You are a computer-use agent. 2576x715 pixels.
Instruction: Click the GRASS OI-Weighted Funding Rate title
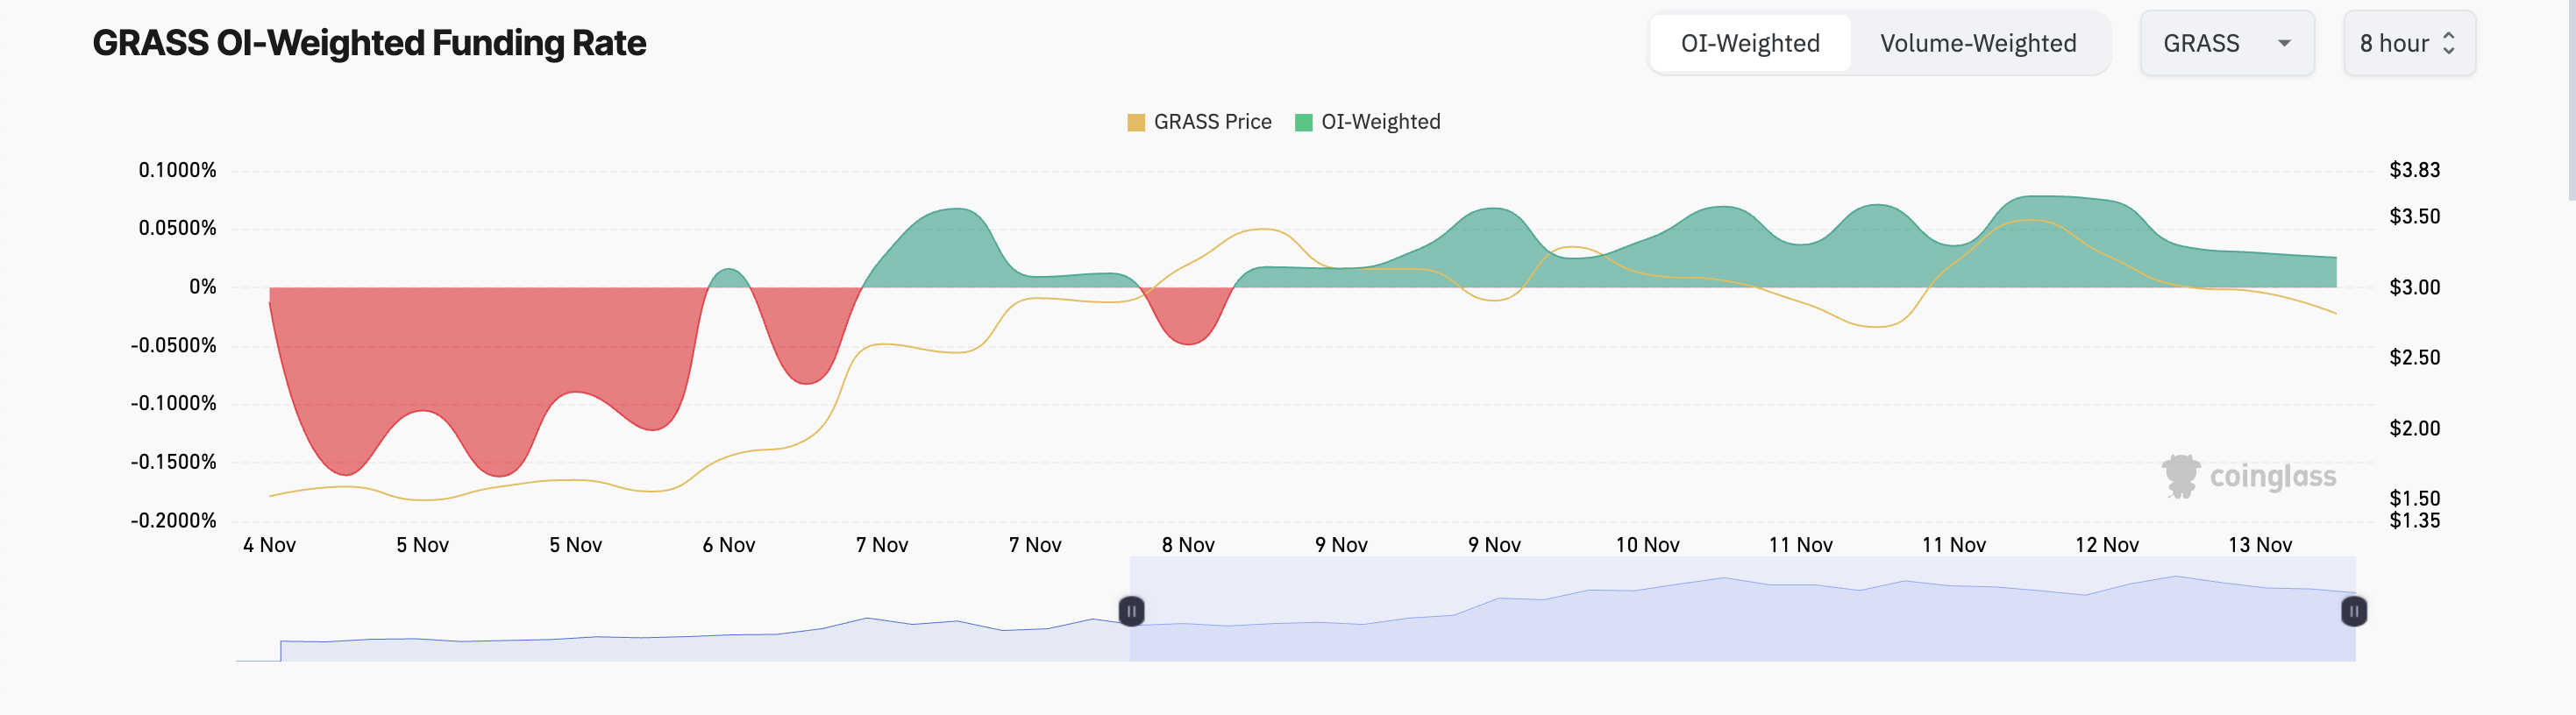369,43
